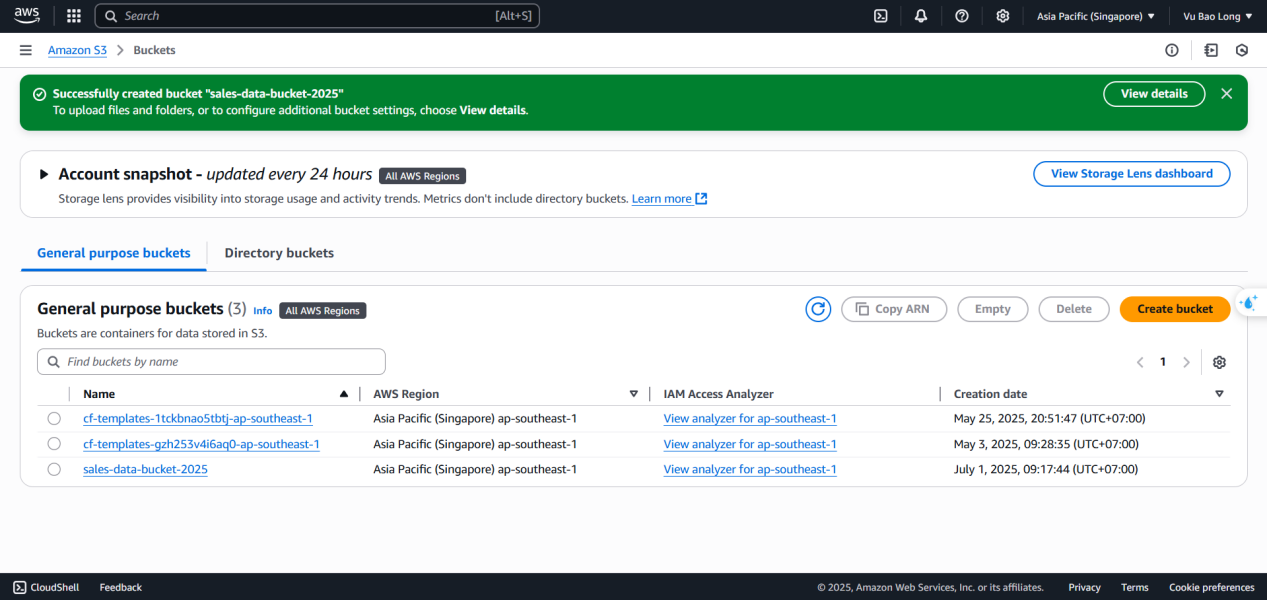The height and width of the screenshot is (600, 1267).
Task: Open the Vu Bao Long account dropdown
Action: [1217, 16]
